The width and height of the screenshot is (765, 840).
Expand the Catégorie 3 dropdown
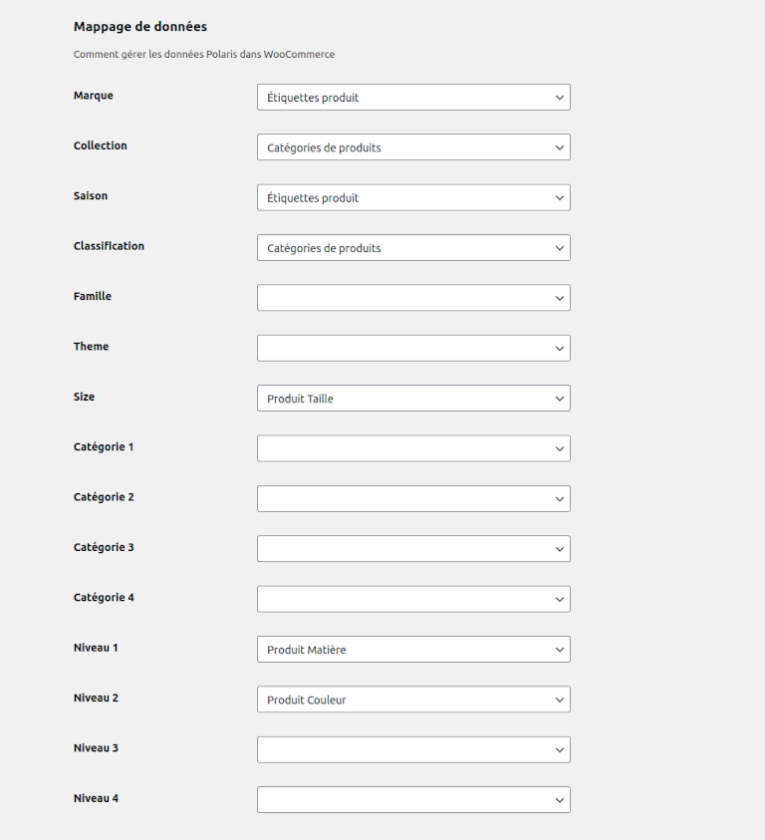pos(414,549)
